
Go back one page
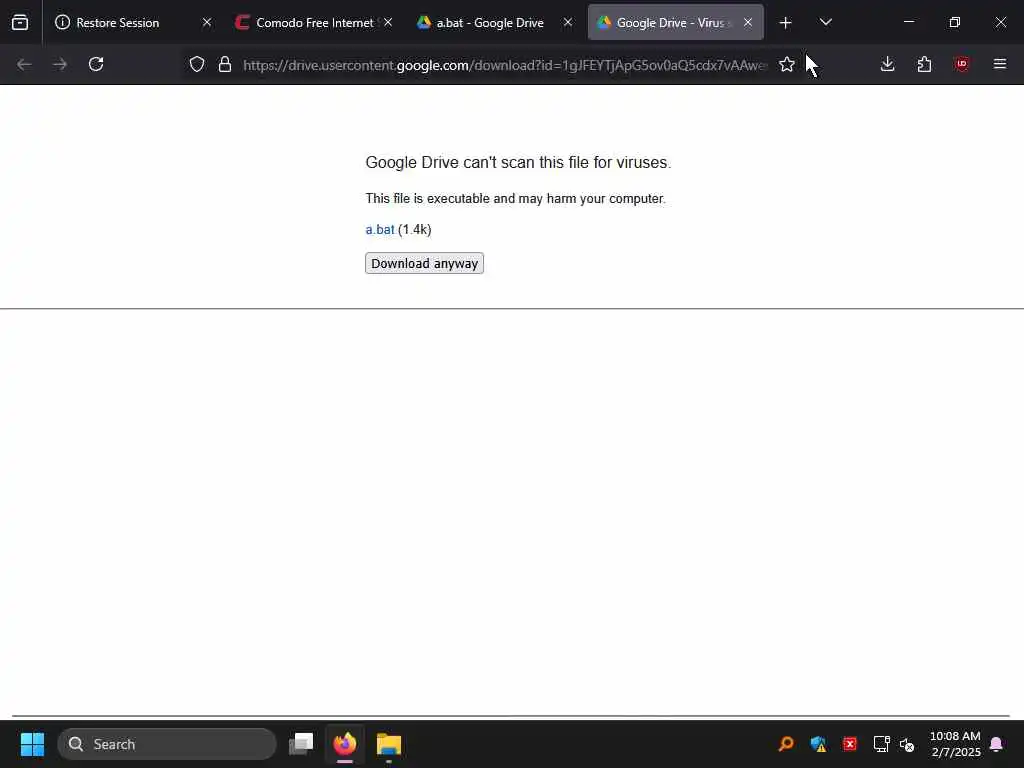(x=24, y=64)
